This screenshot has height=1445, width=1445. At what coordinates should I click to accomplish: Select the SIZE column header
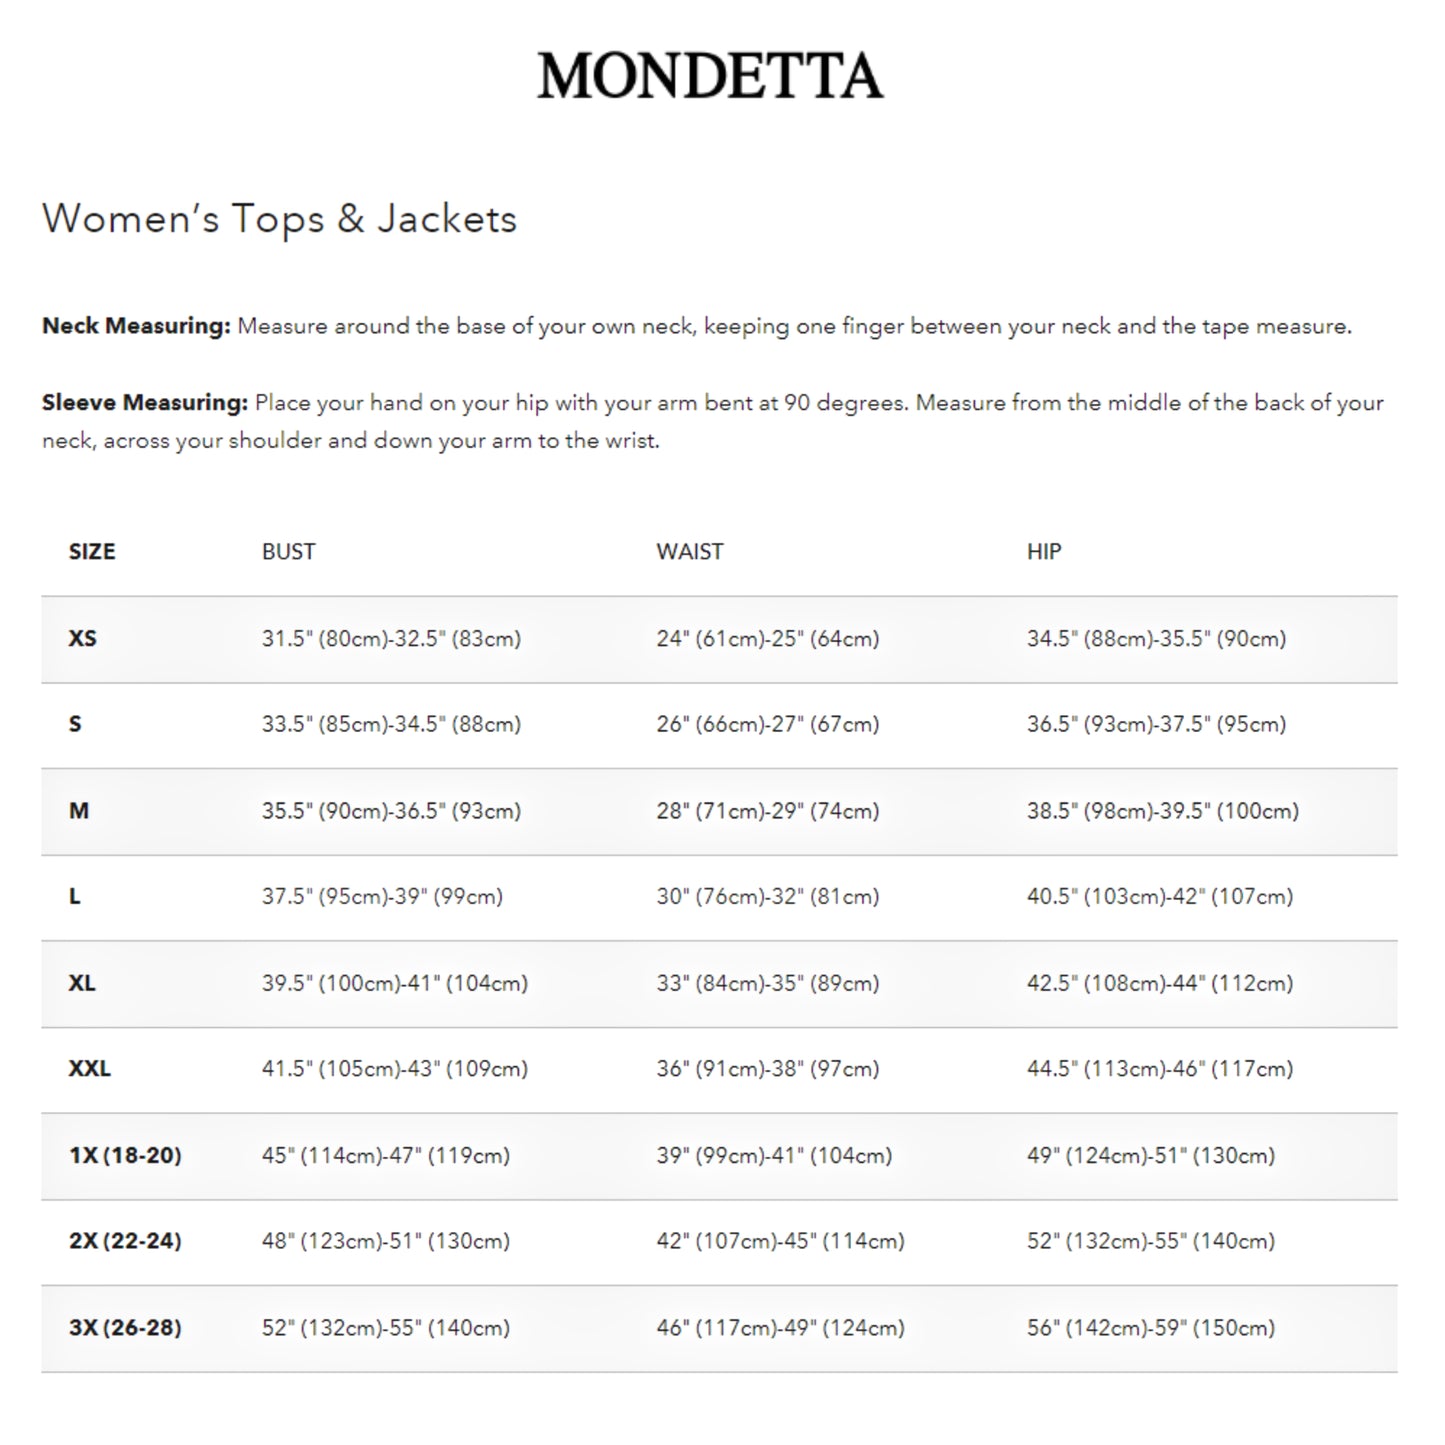pos(92,552)
